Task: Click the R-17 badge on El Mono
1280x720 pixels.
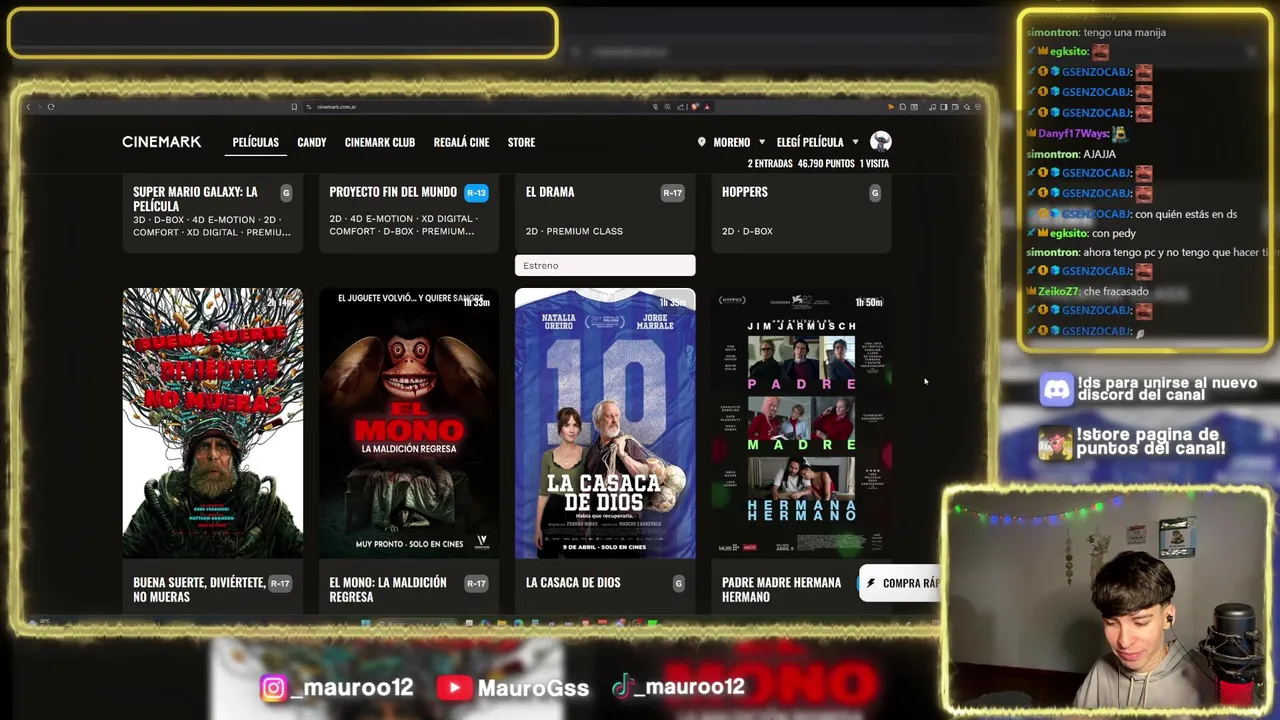Action: point(476,583)
